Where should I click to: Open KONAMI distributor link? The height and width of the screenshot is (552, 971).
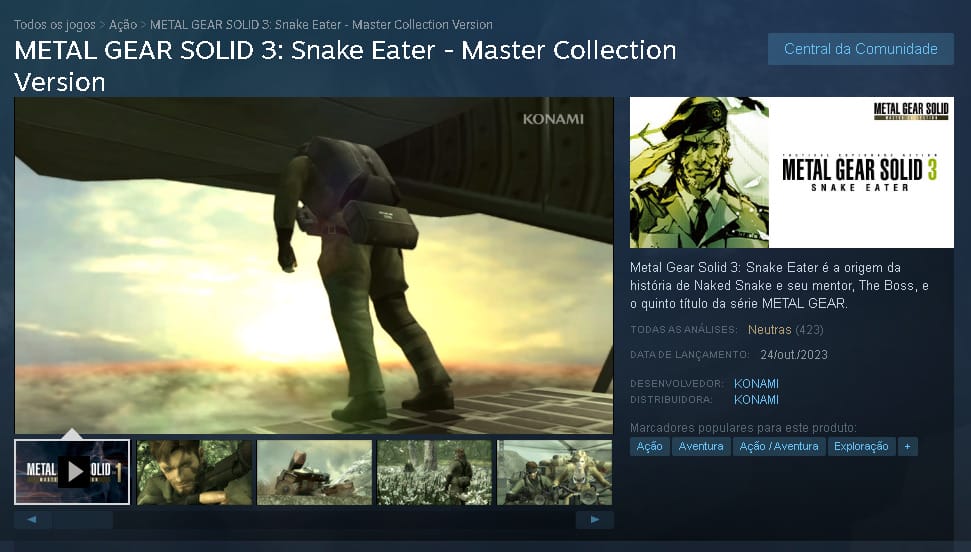756,400
